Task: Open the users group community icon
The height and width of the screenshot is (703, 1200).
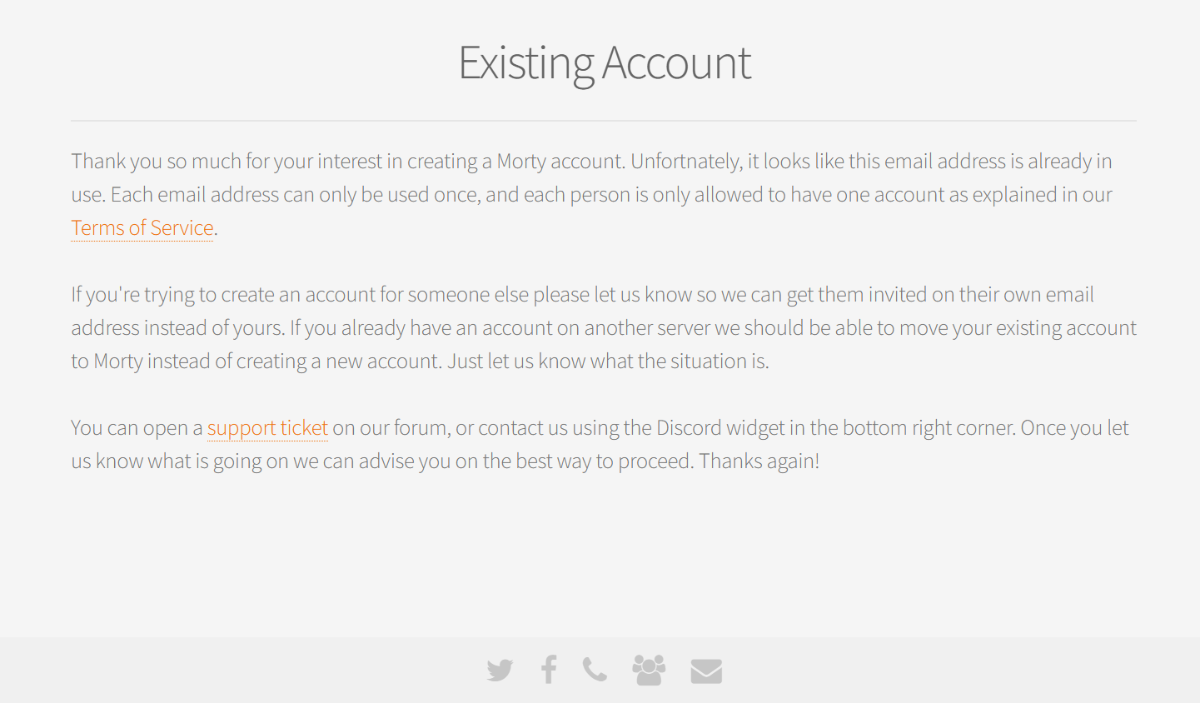Action: (x=649, y=670)
